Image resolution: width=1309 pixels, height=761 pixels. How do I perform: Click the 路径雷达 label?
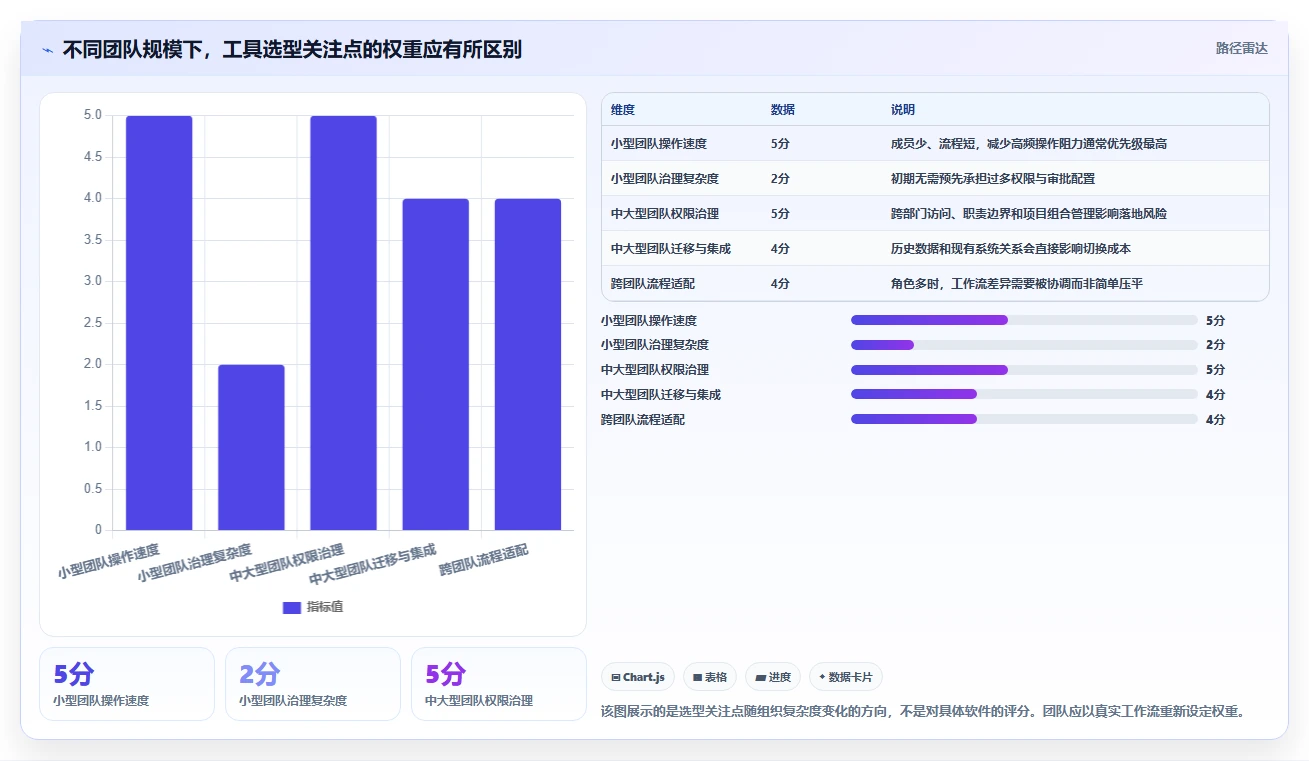(x=1241, y=48)
